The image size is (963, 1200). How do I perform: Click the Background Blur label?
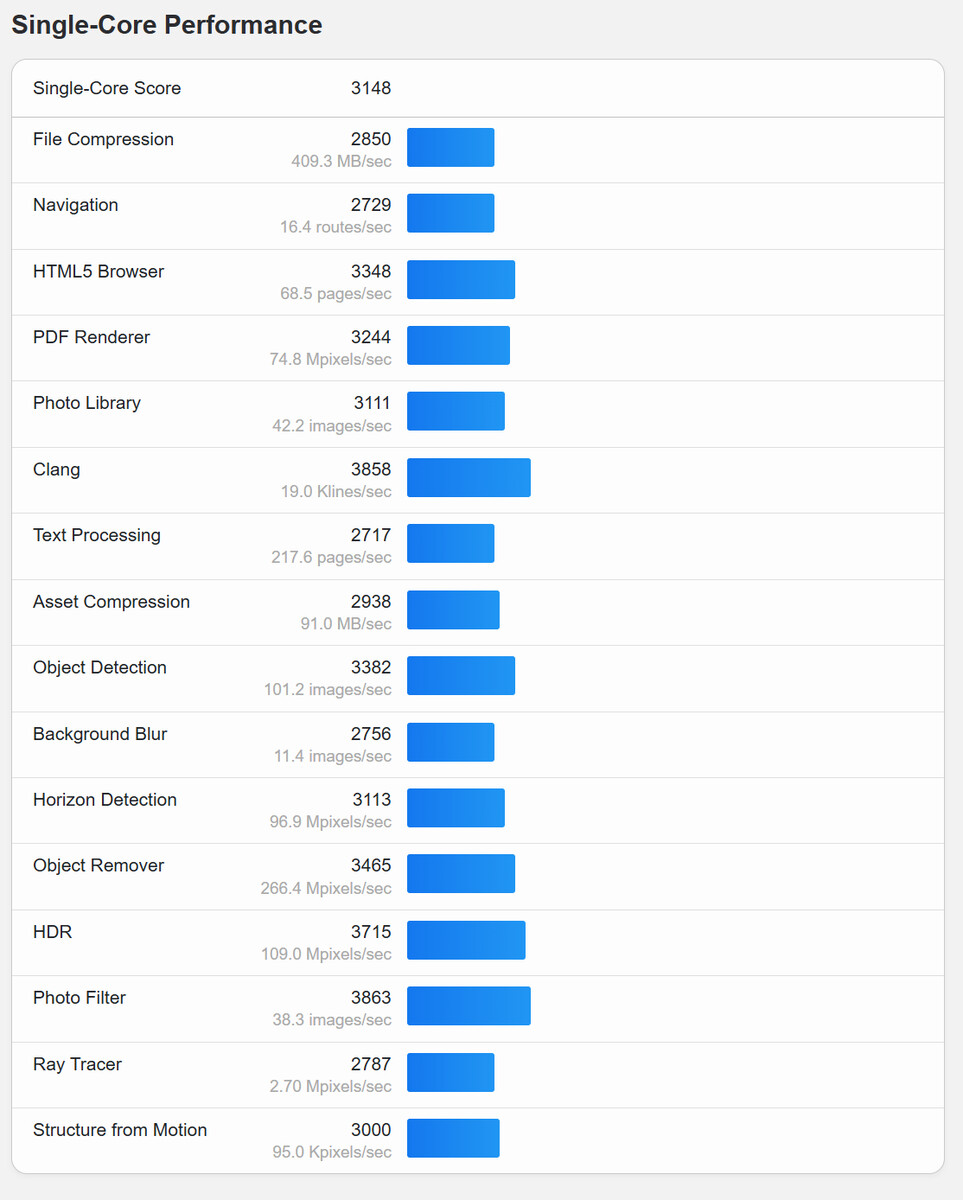[x=100, y=734]
